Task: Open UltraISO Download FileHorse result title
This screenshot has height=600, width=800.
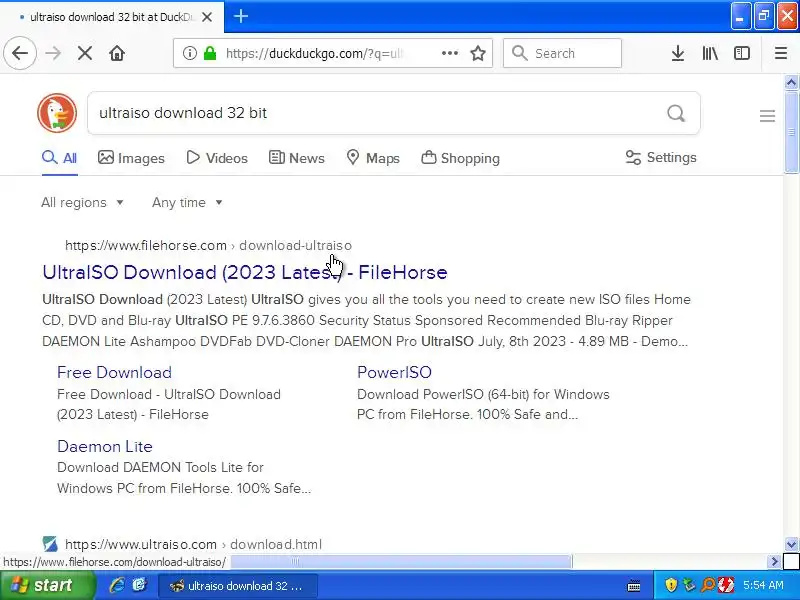Action: pos(245,272)
